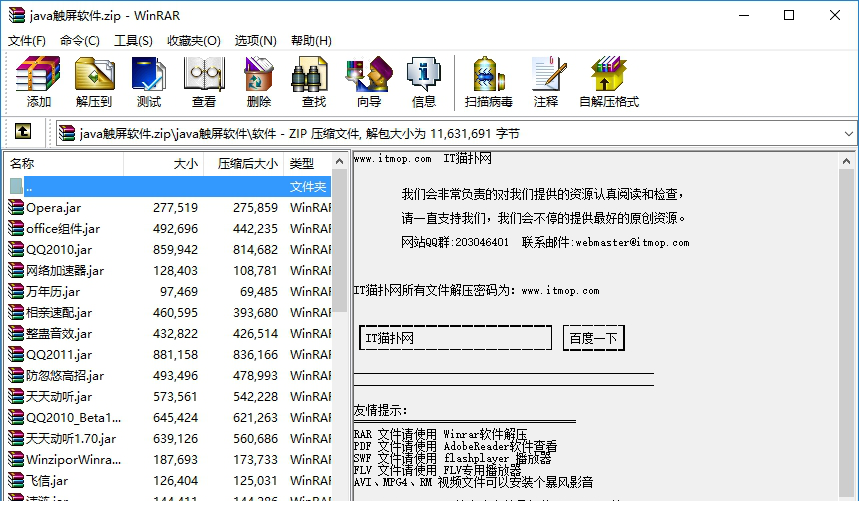Sort by the 大小 column header
This screenshot has height=521, width=859.
point(164,163)
